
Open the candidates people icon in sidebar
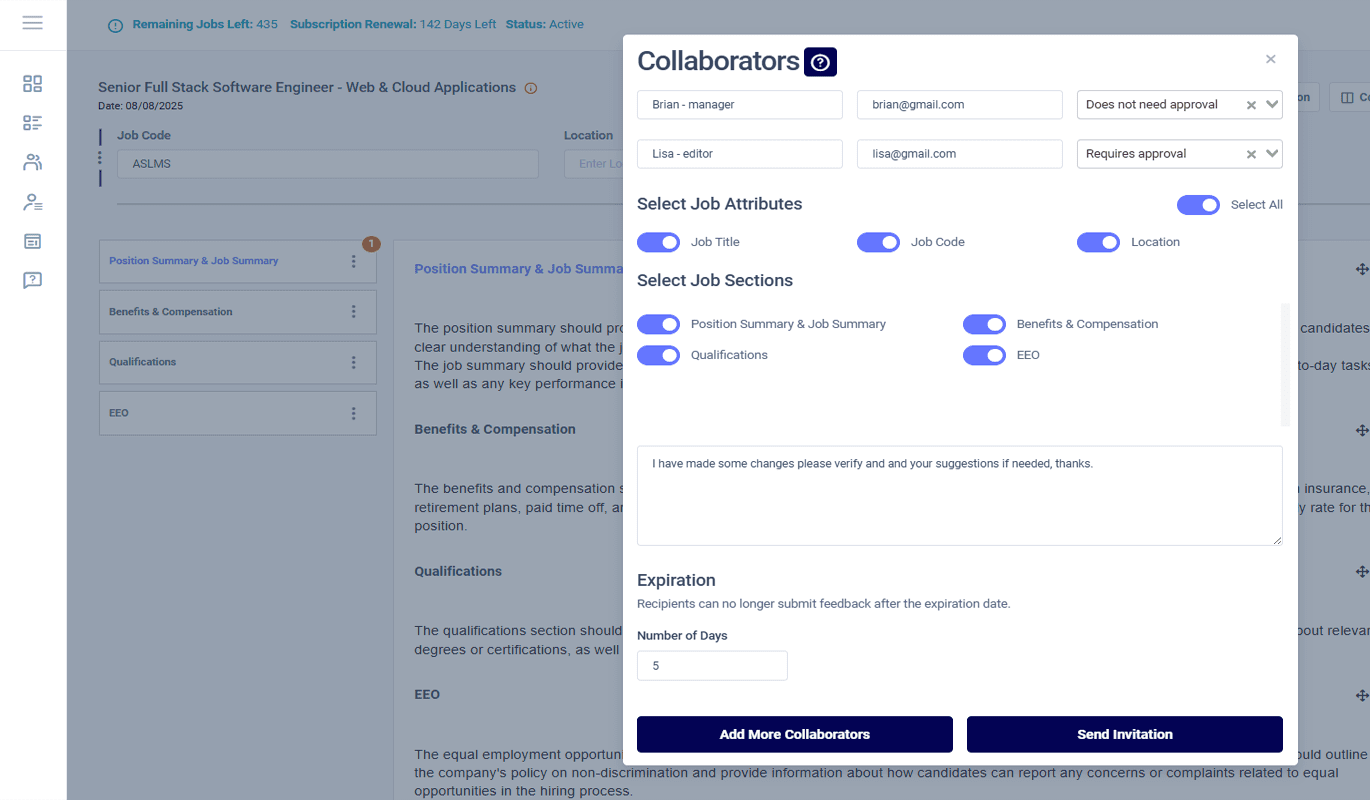[x=32, y=161]
